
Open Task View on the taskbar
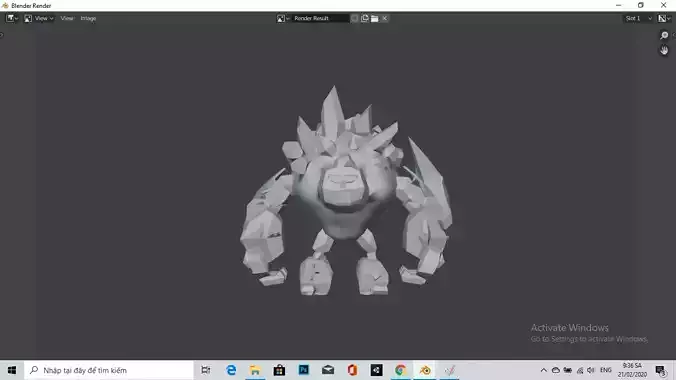(x=206, y=370)
